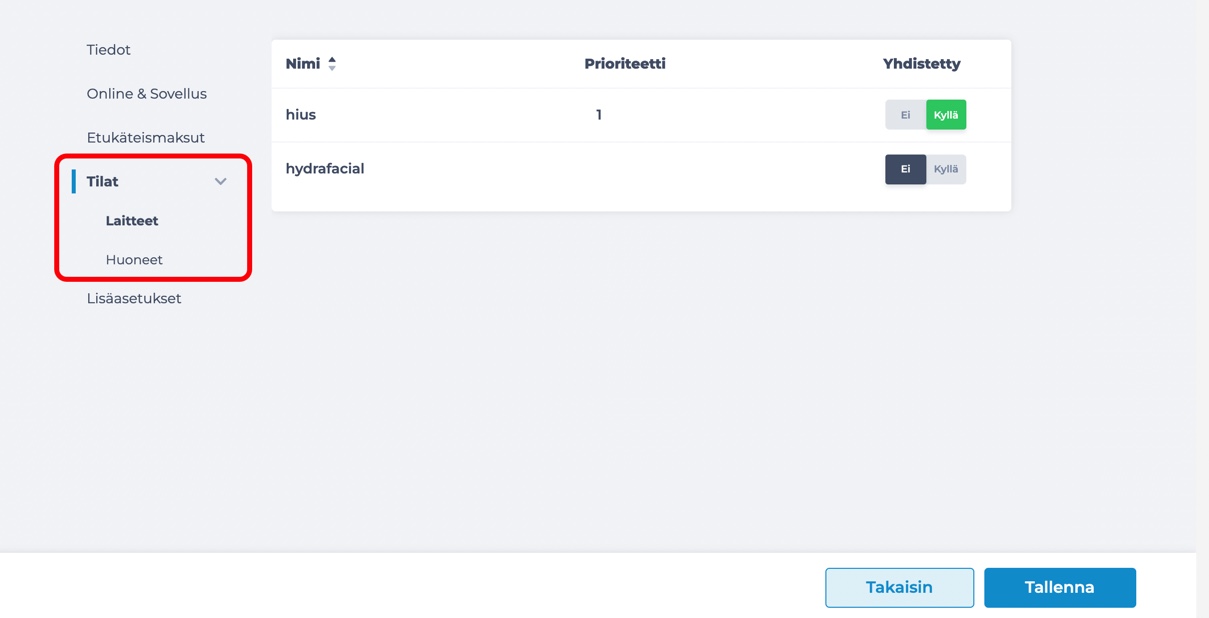Viewport: 1209px width, 618px height.
Task: Set hius Yhdistetty to Kyllä
Action: pyautogui.click(x=946, y=115)
